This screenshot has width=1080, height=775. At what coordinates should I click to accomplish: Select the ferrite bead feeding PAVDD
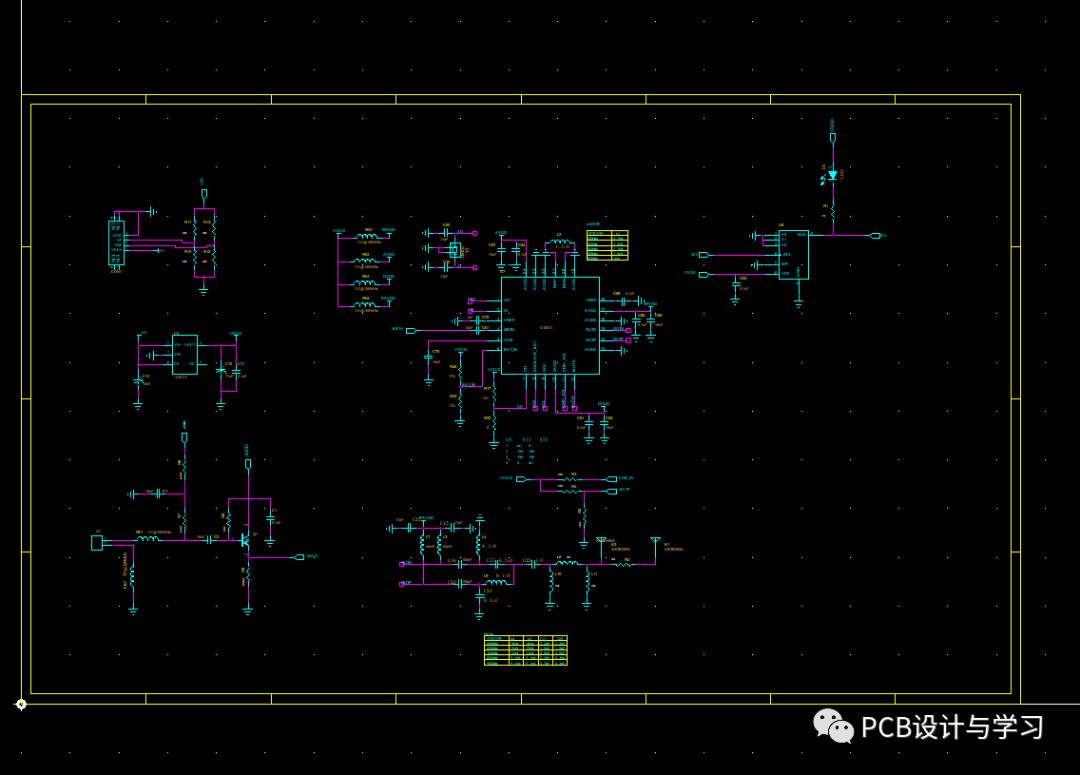[x=366, y=304]
